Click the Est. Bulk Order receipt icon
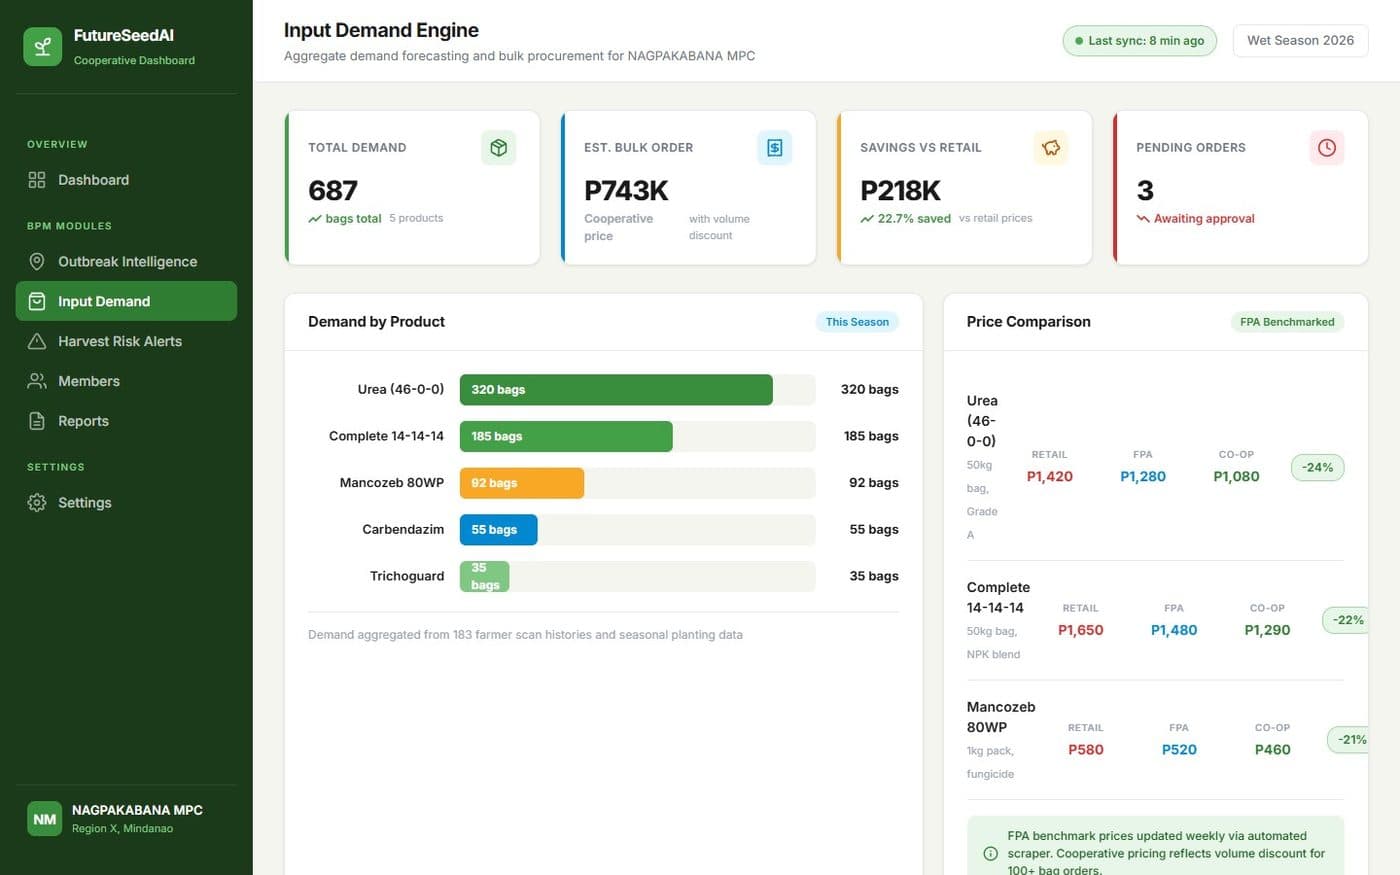This screenshot has height=875, width=1400. click(774, 148)
